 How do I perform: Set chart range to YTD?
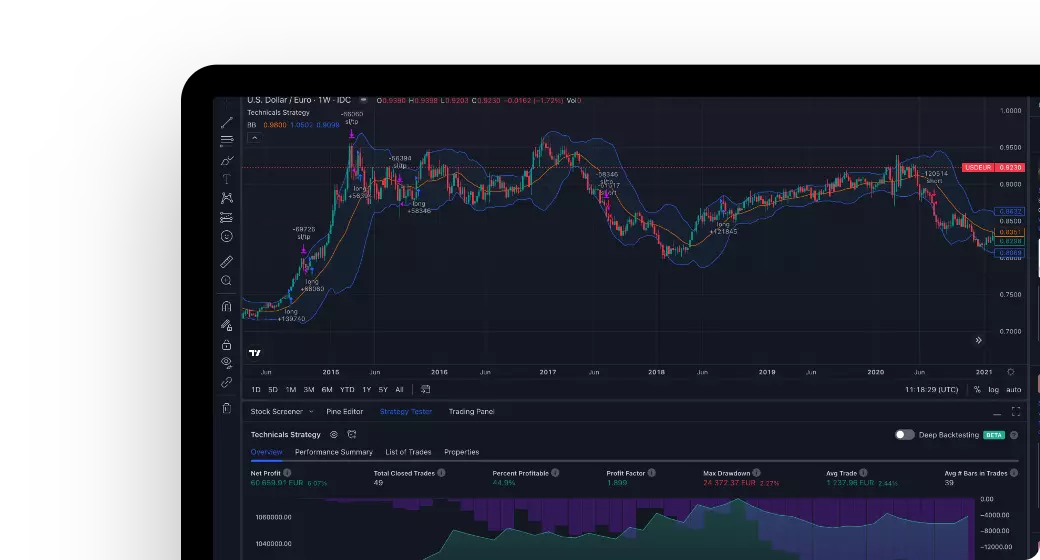point(347,390)
